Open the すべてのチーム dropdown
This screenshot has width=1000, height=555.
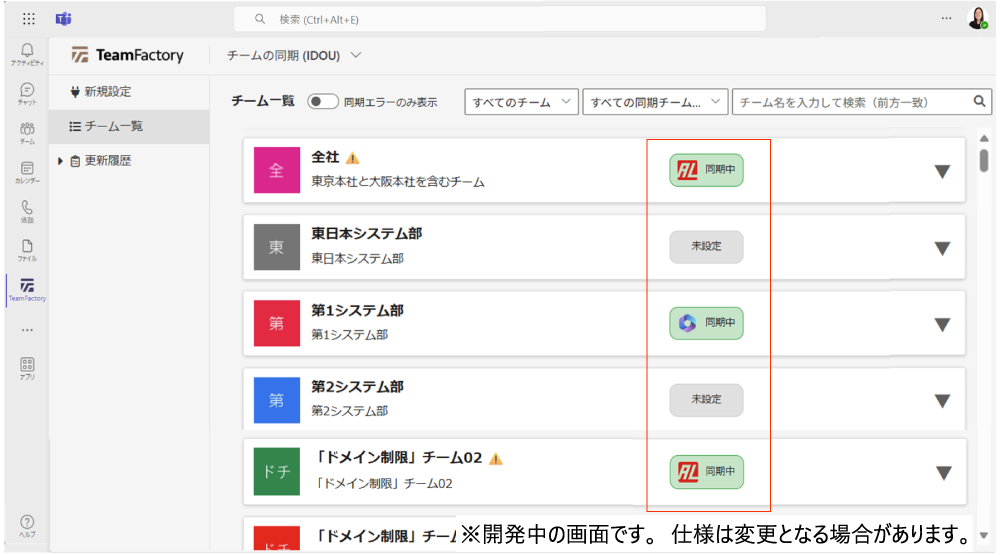pos(521,101)
